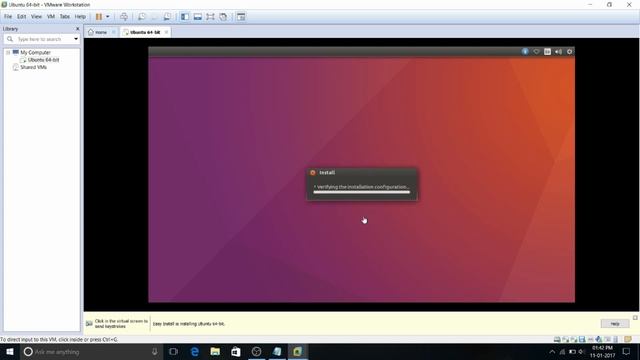Click the Help button in the info bar

tap(615, 324)
